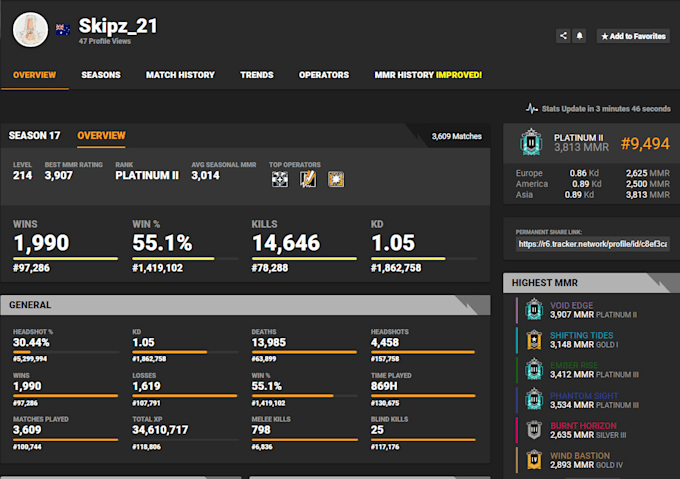
Task: Open the MMR History Improved tab
Action: (x=428, y=75)
